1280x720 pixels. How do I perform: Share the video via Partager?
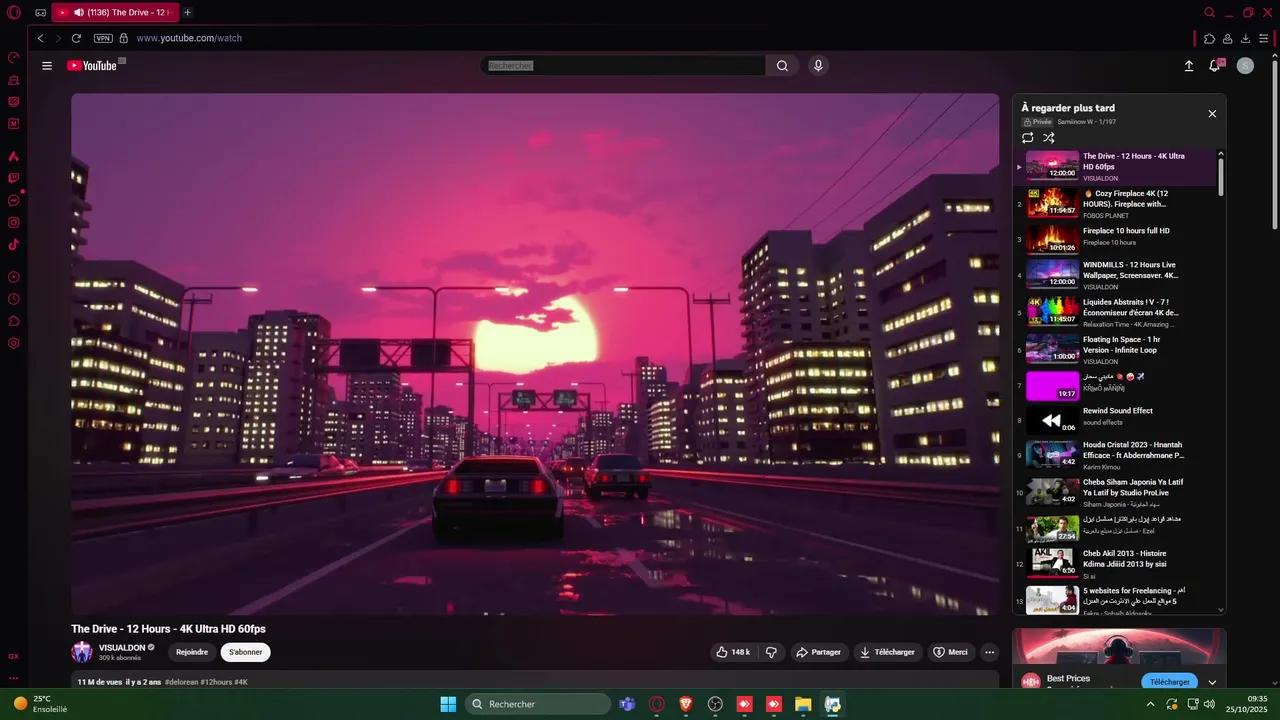[x=818, y=652]
